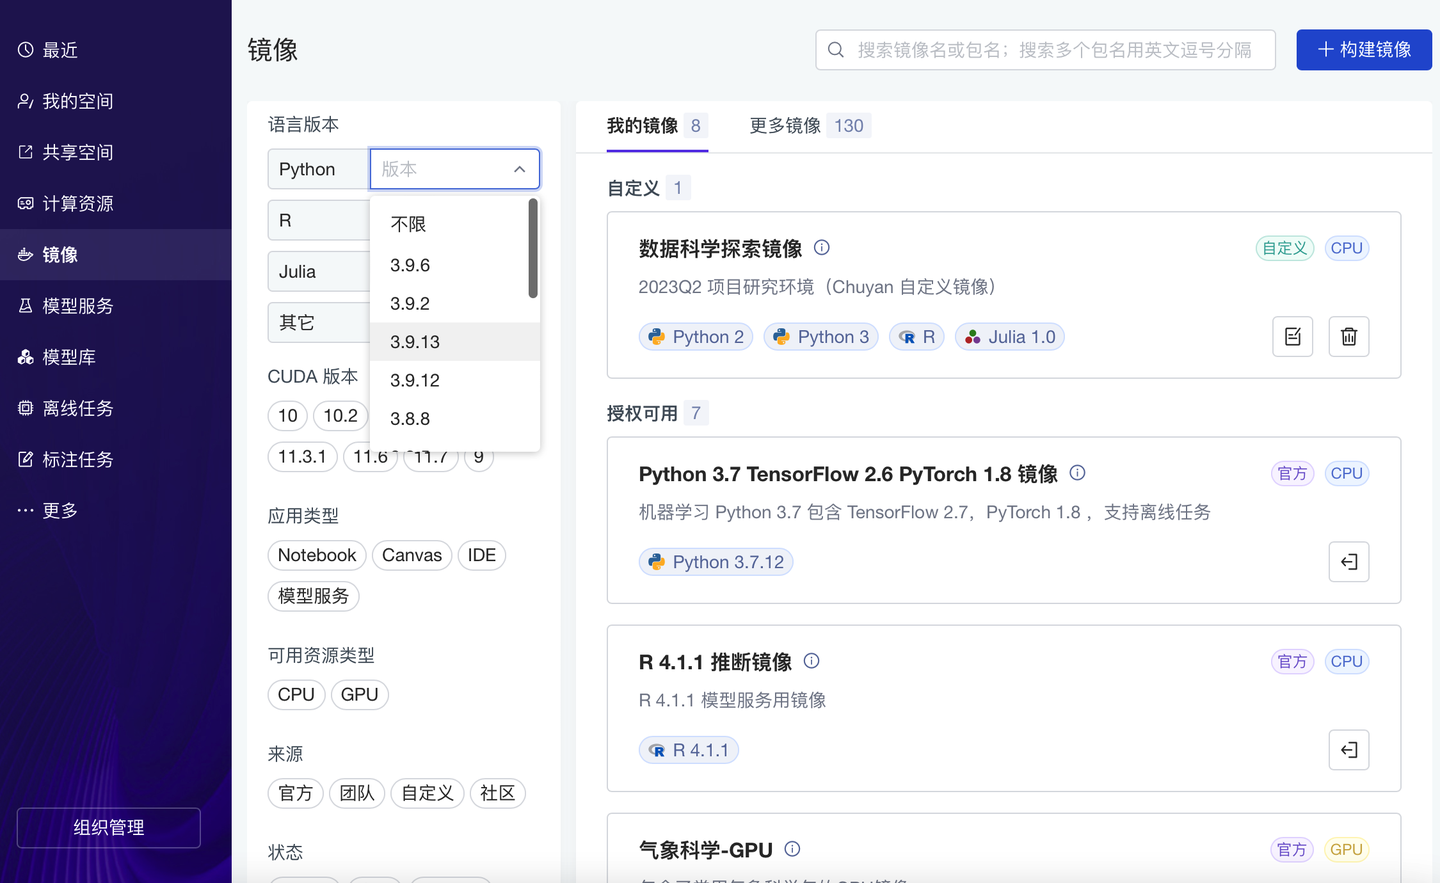Select Julia language filter
1440x883 pixels.
tap(318, 271)
